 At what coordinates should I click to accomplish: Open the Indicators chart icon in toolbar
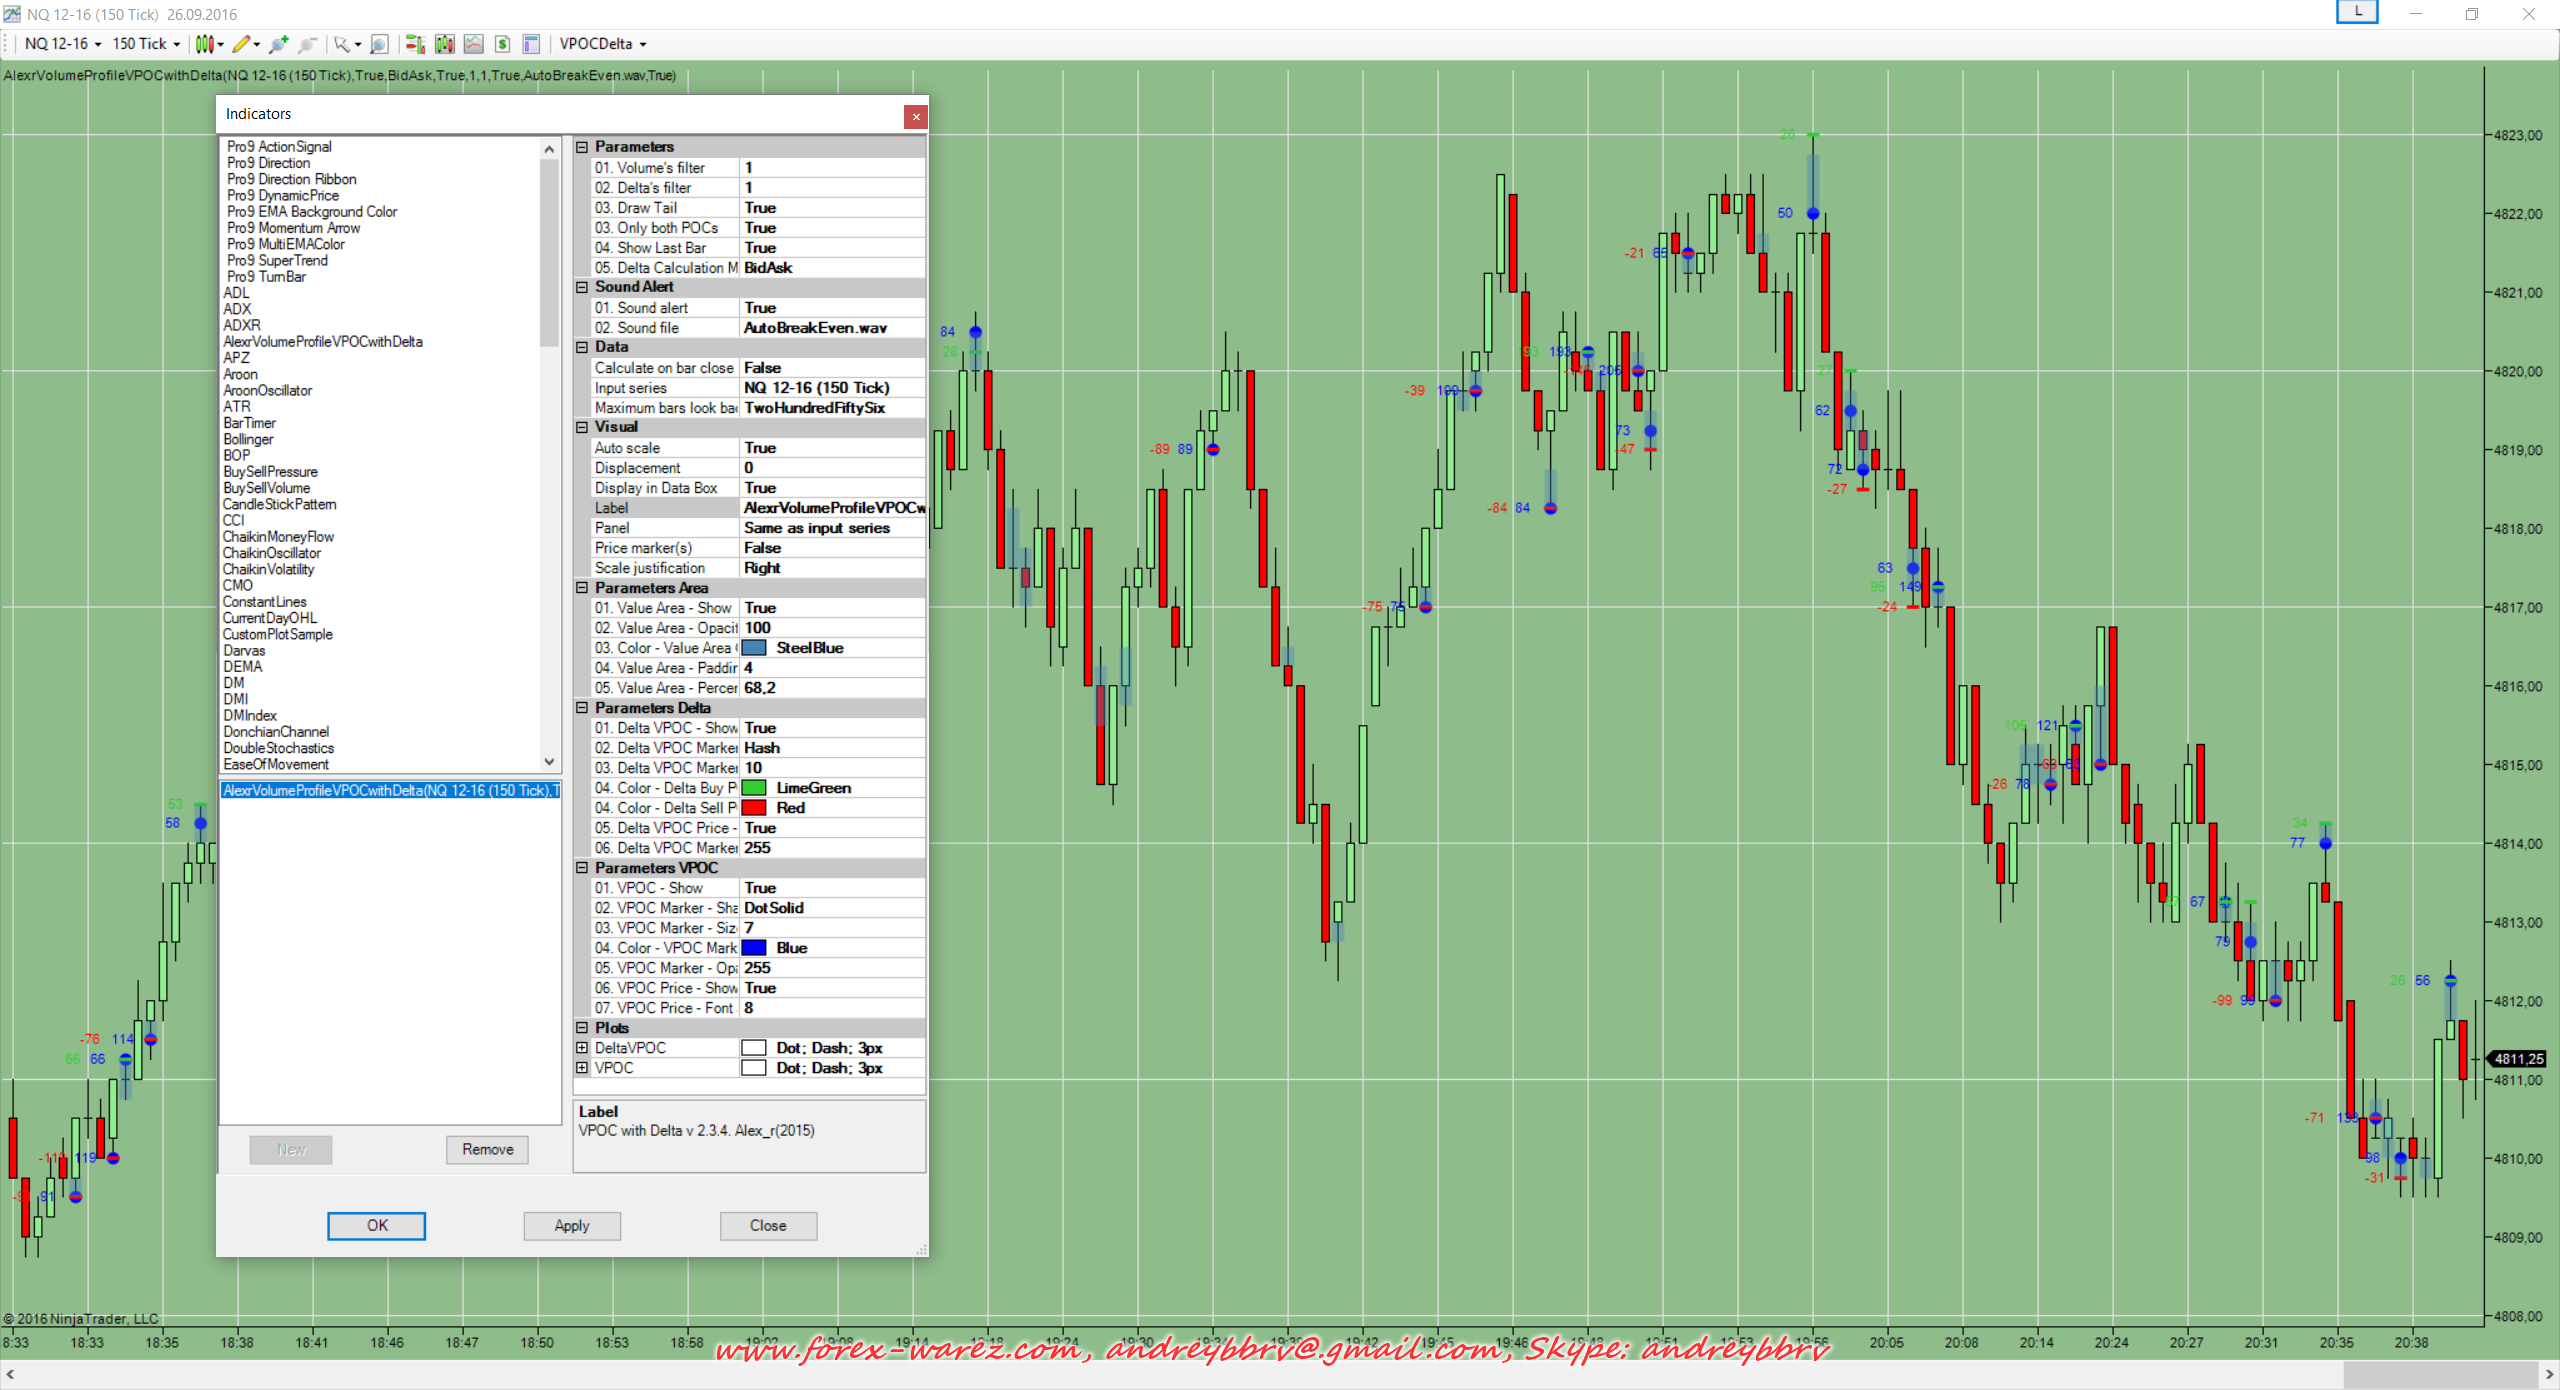pyautogui.click(x=474, y=44)
